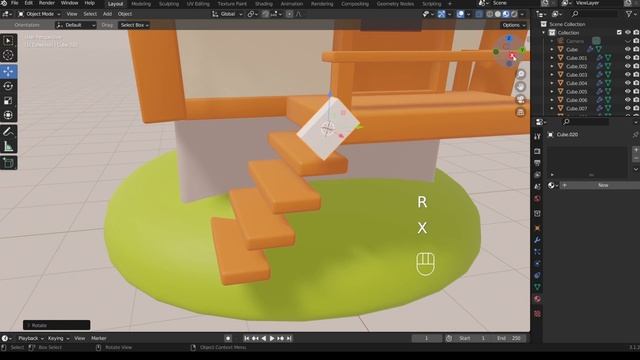Screen dimensions: 640x360
Task: Open the Select Box drag dropdown
Action: [134, 25]
